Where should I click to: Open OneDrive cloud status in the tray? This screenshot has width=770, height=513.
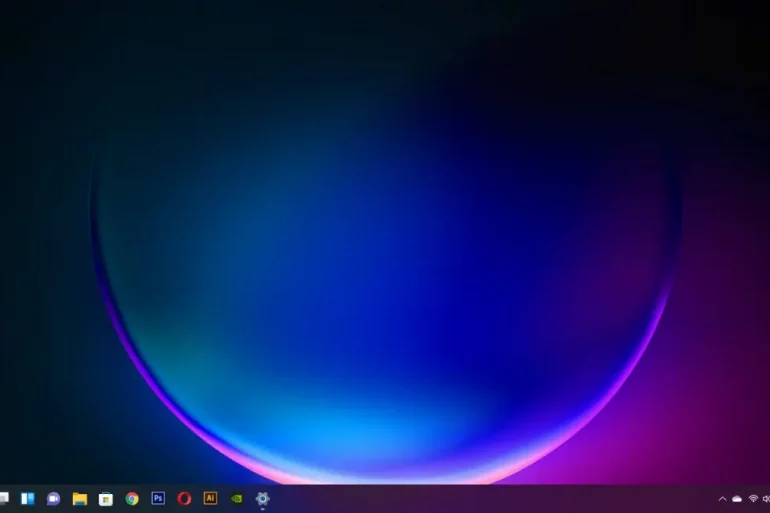pos(737,498)
